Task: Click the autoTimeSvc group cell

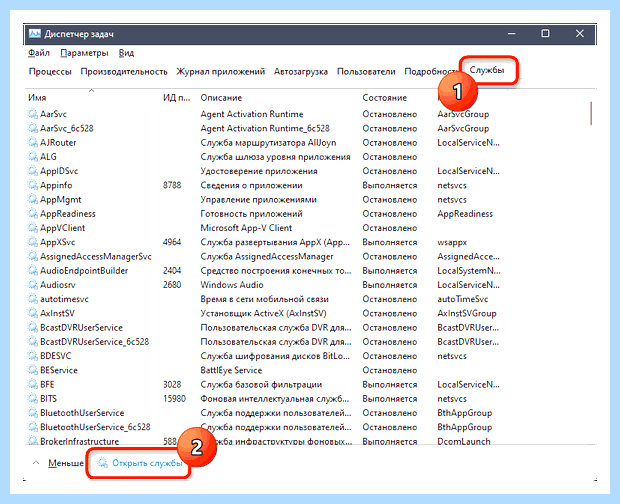Action: coord(463,299)
